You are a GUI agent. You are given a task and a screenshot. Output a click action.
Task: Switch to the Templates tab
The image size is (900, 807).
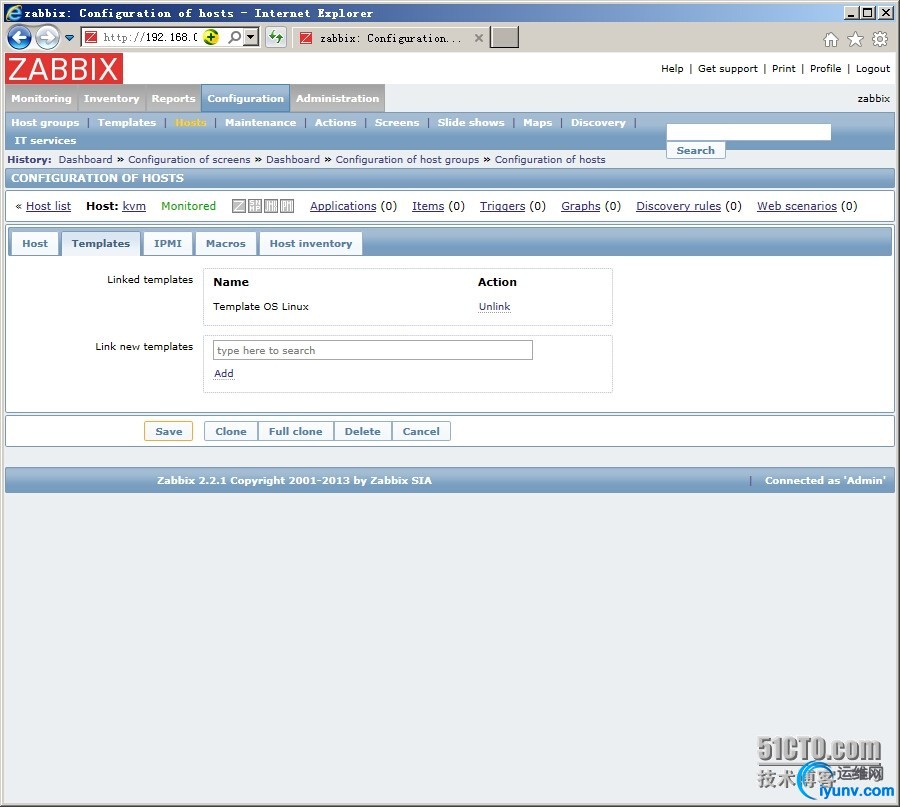point(101,243)
